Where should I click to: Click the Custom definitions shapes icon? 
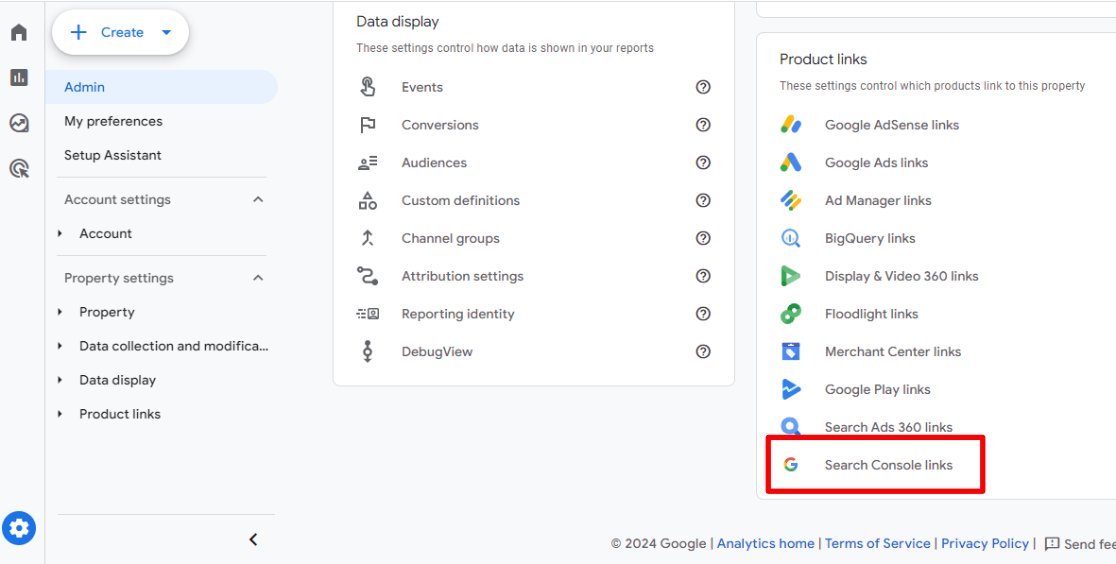(367, 200)
